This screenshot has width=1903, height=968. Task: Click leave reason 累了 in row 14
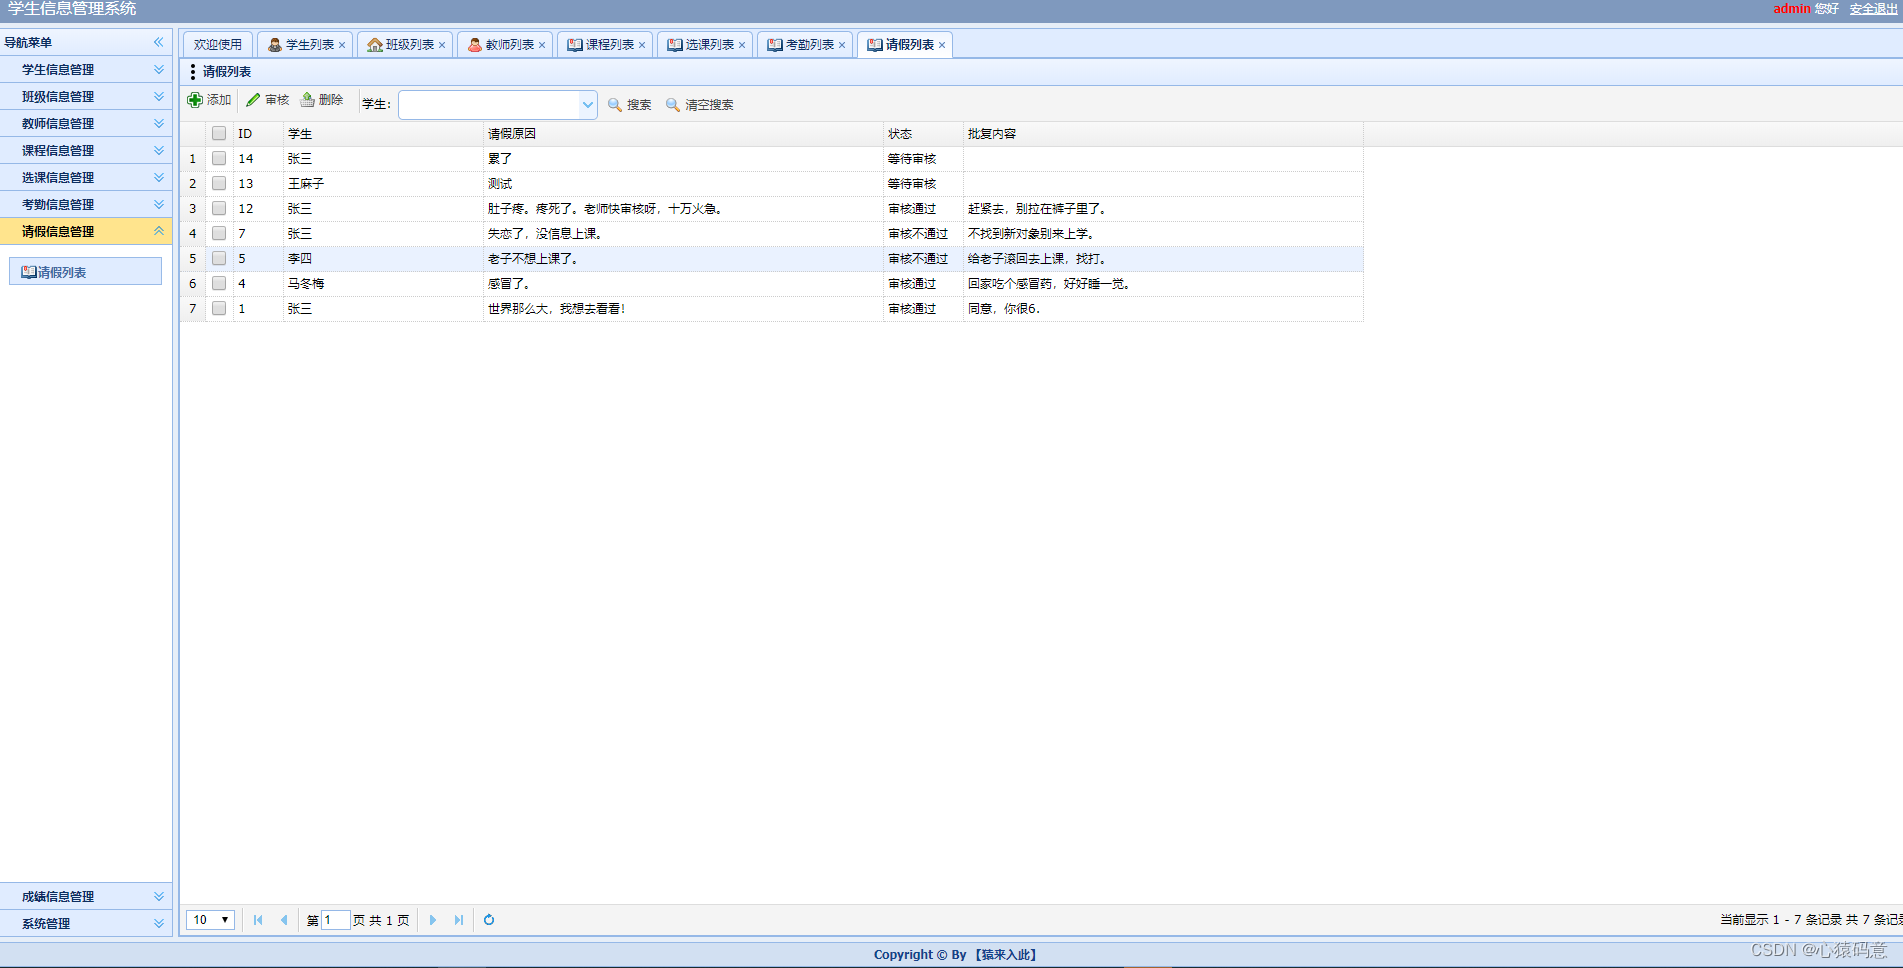coord(500,159)
